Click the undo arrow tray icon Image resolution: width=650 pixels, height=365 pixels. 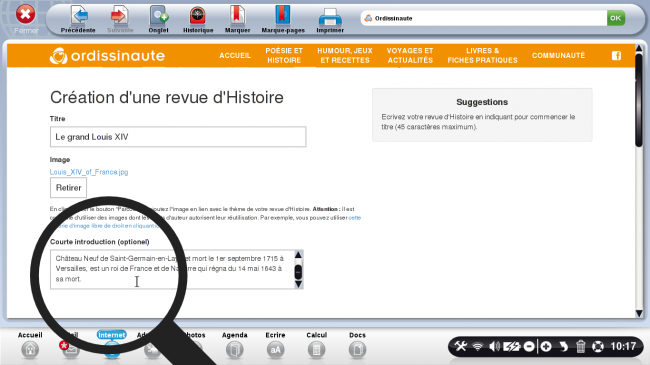tap(563, 346)
